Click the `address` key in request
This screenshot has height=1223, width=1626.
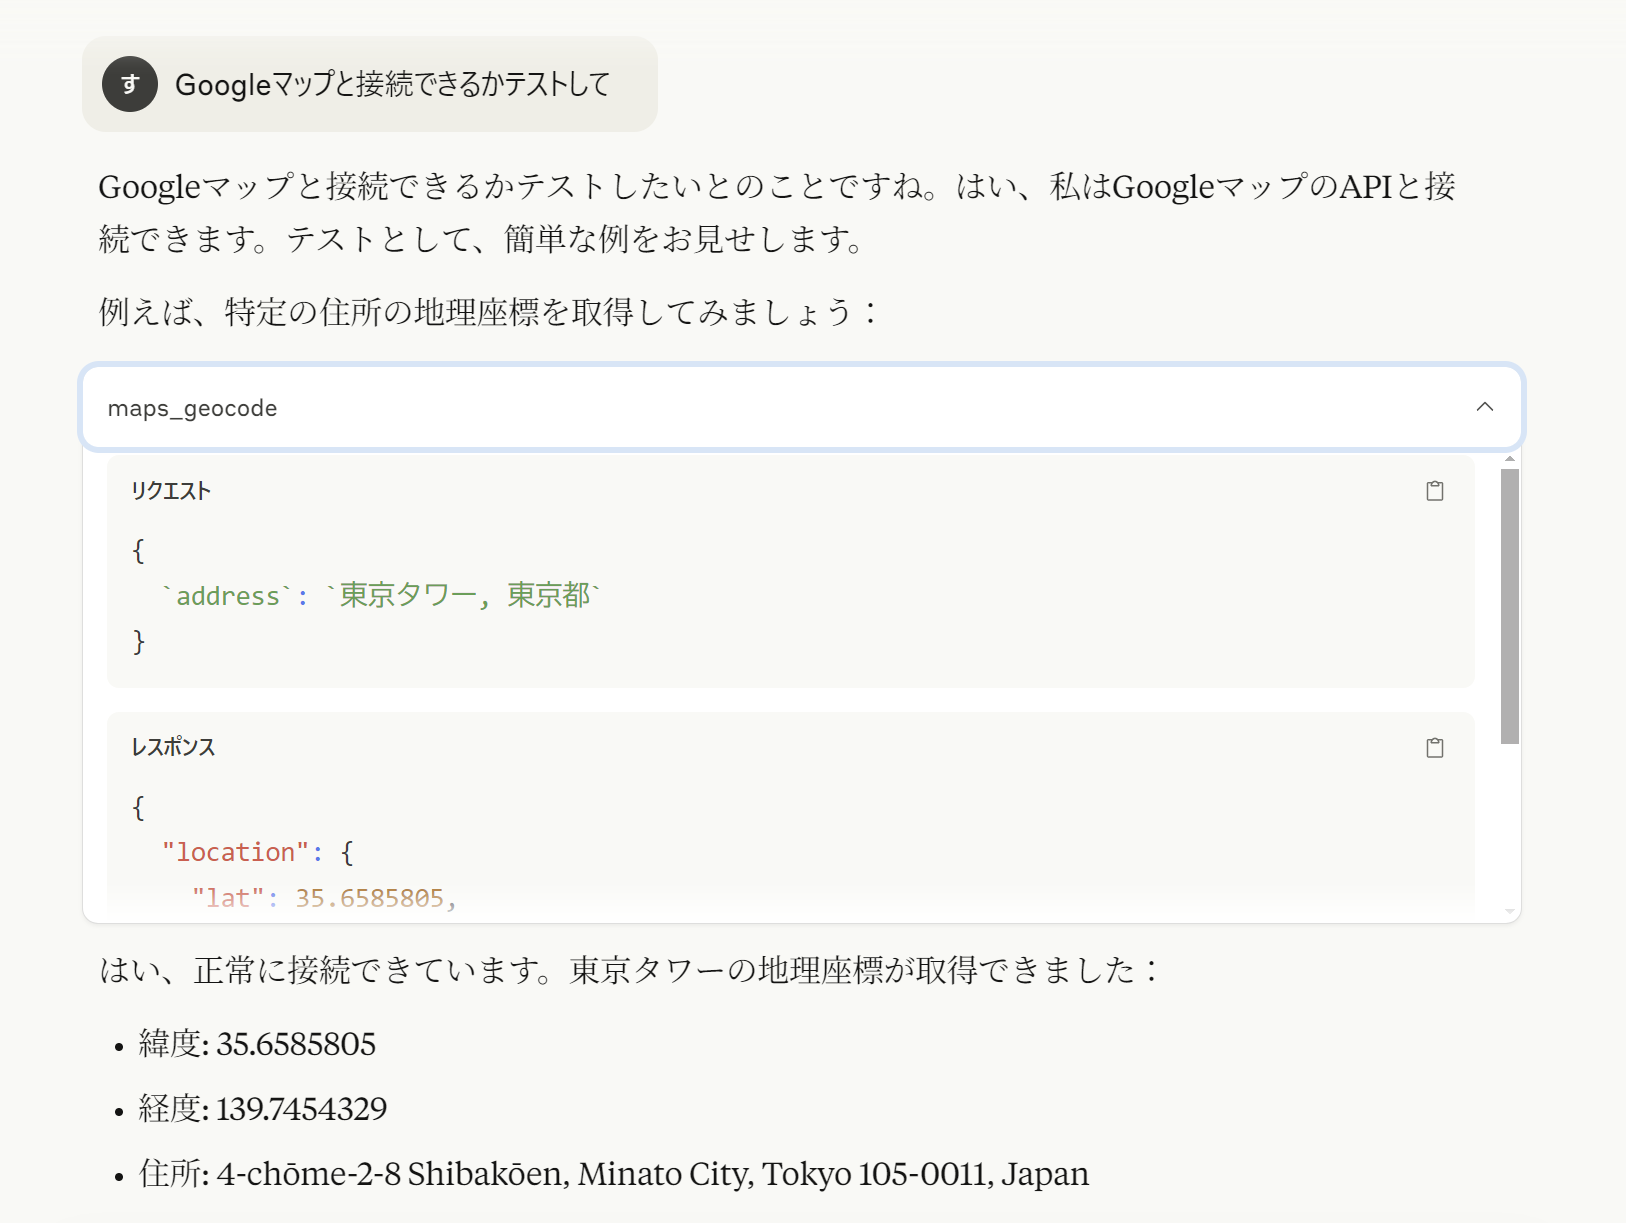[228, 596]
